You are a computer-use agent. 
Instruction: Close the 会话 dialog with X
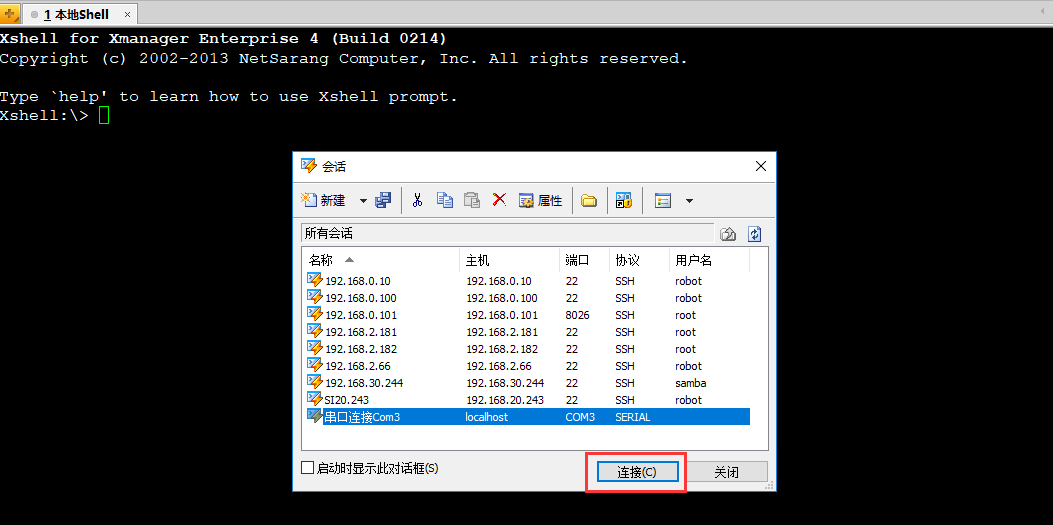761,166
